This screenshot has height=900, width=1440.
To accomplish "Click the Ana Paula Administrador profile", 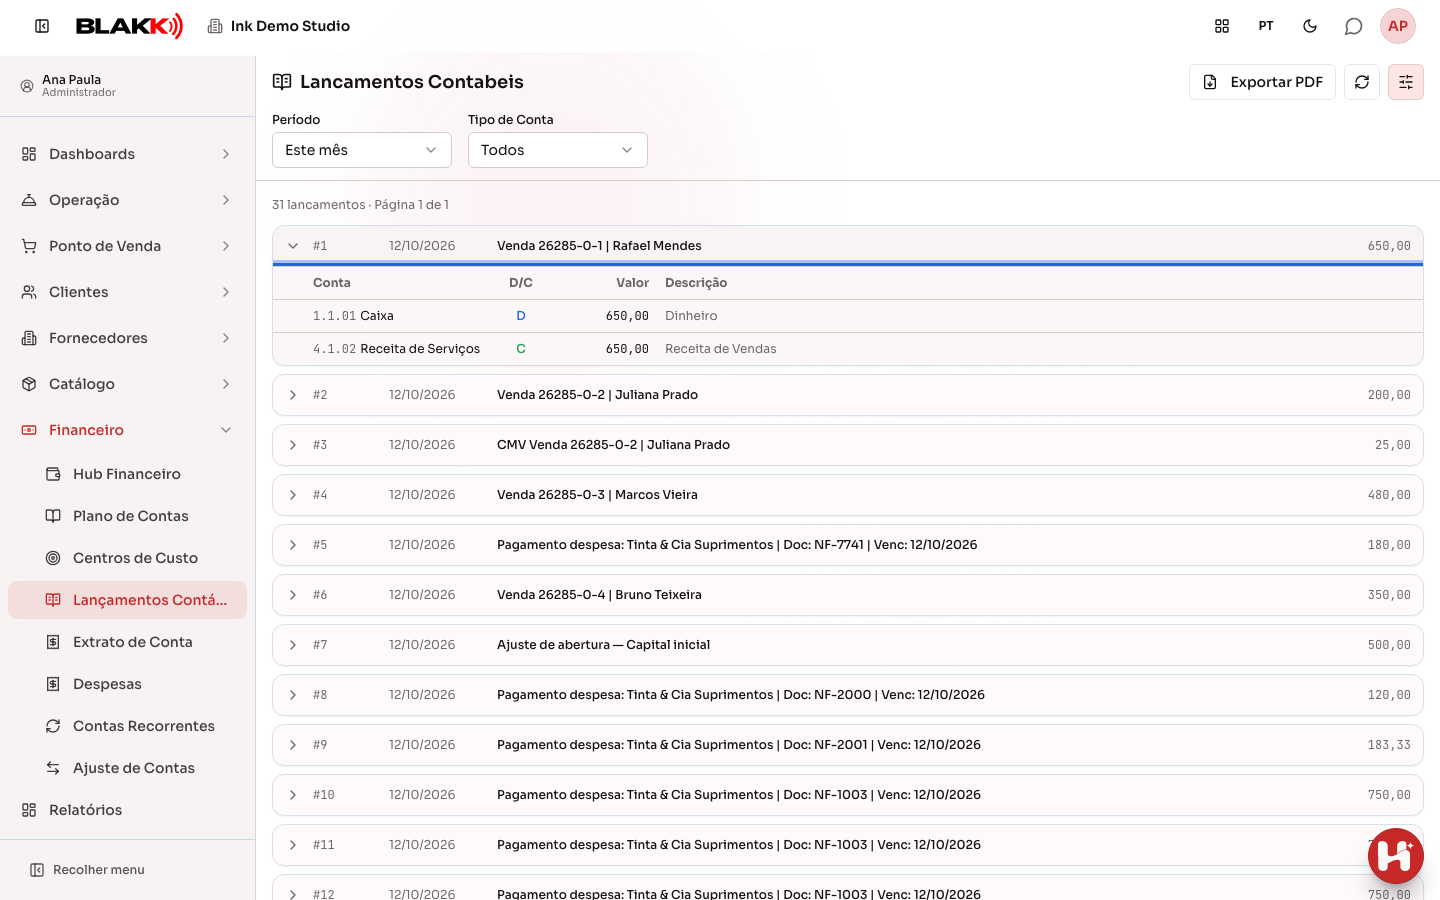I will click(x=127, y=86).
